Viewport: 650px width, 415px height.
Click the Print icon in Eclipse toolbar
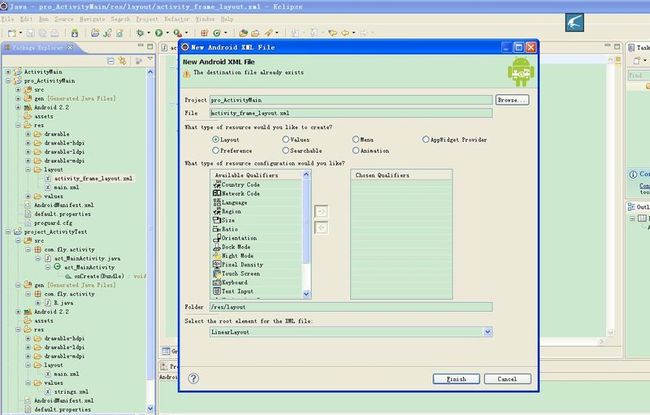tap(55, 33)
